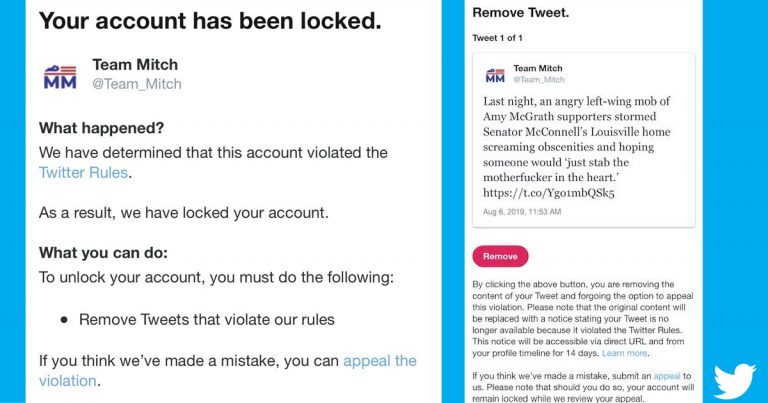Click the 'What you can do:' heading
The height and width of the screenshot is (403, 768).
point(103,253)
